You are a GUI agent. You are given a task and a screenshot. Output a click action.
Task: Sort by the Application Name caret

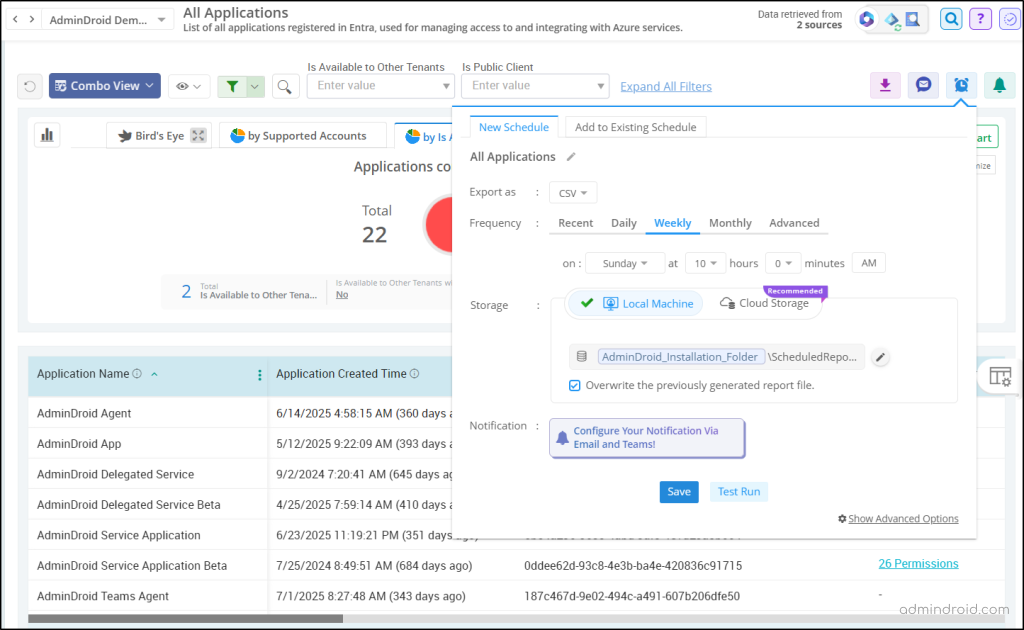[154, 374]
